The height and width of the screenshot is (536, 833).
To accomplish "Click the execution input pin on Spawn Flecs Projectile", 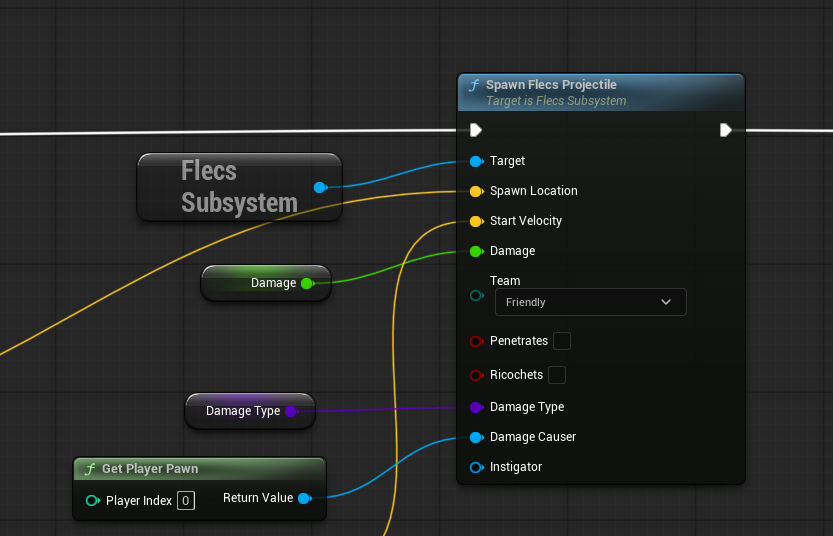I will coord(476,130).
